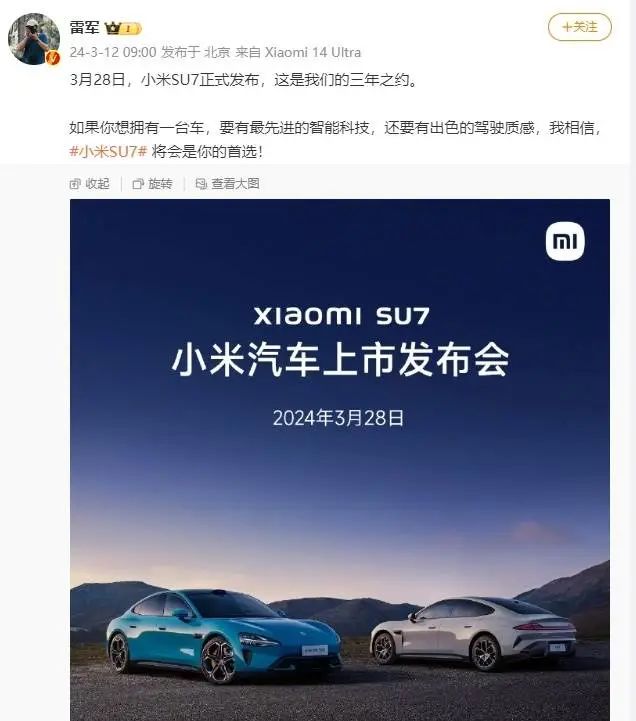Rotate the image with 旋转 icon

138,184
